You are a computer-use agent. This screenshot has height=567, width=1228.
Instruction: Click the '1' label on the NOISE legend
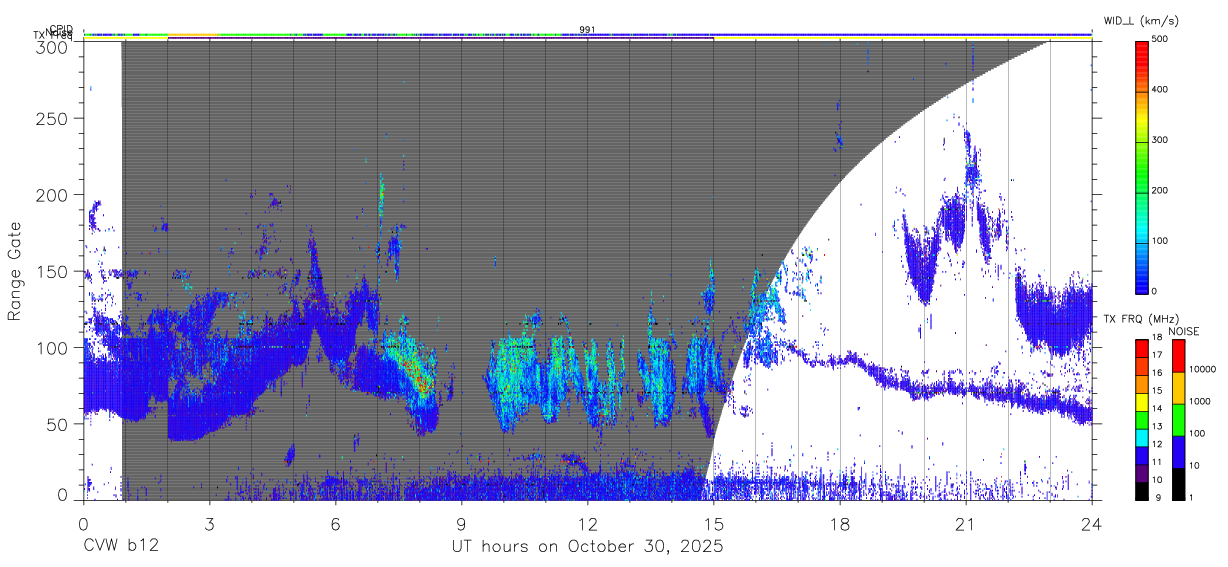point(1191,497)
